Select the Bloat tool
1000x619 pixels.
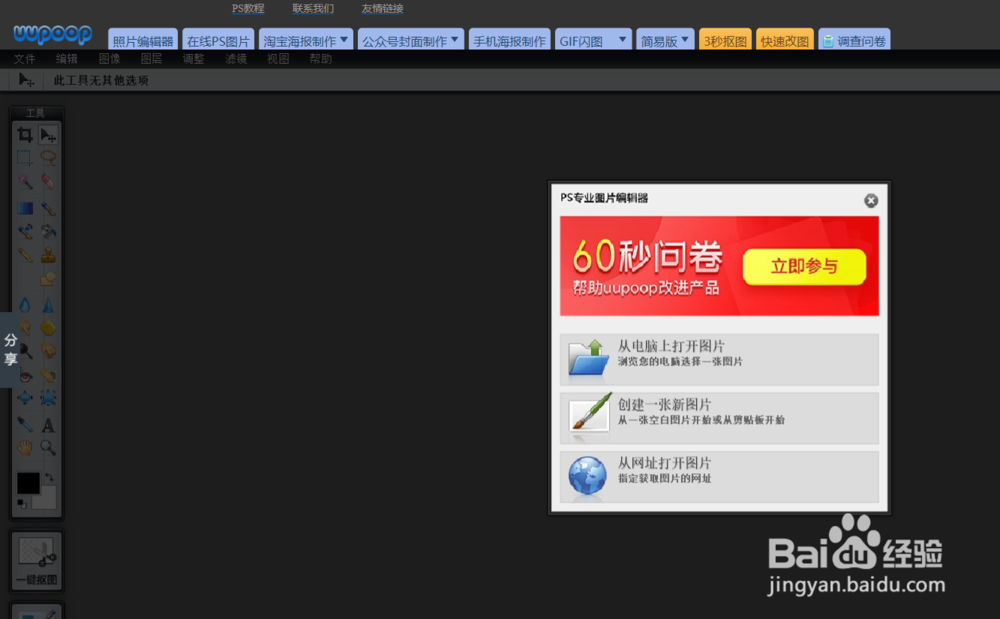(x=25, y=398)
